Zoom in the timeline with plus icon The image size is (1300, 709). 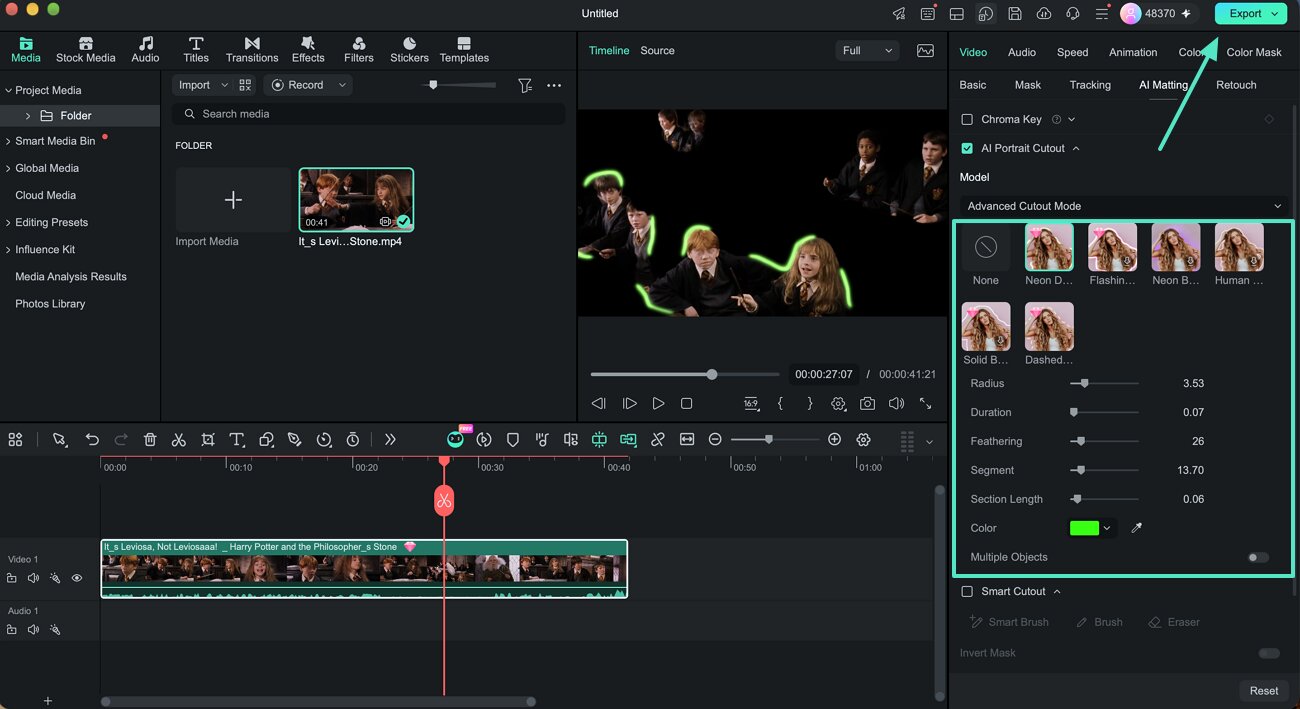(835, 440)
